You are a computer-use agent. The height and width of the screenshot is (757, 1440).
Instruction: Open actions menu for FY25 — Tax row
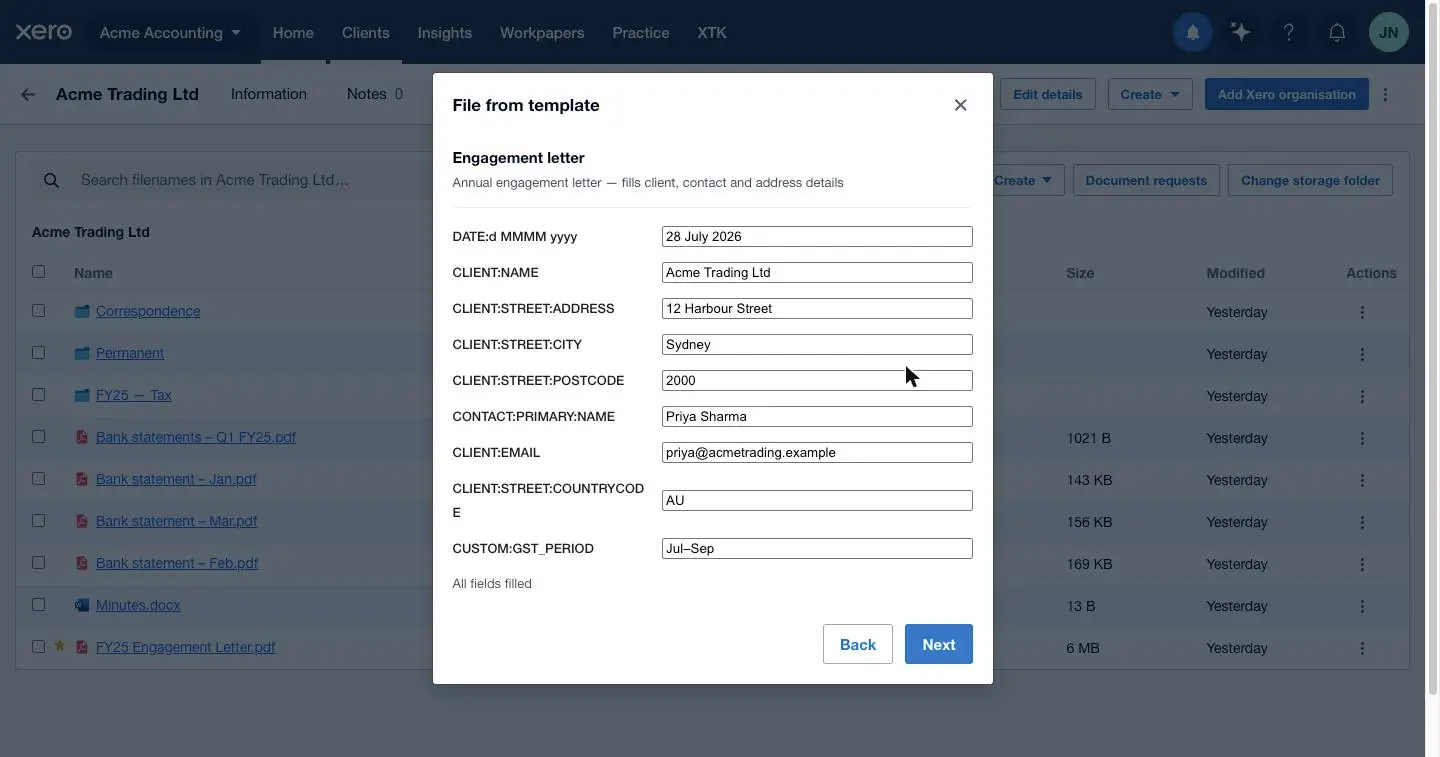pyautogui.click(x=1362, y=396)
